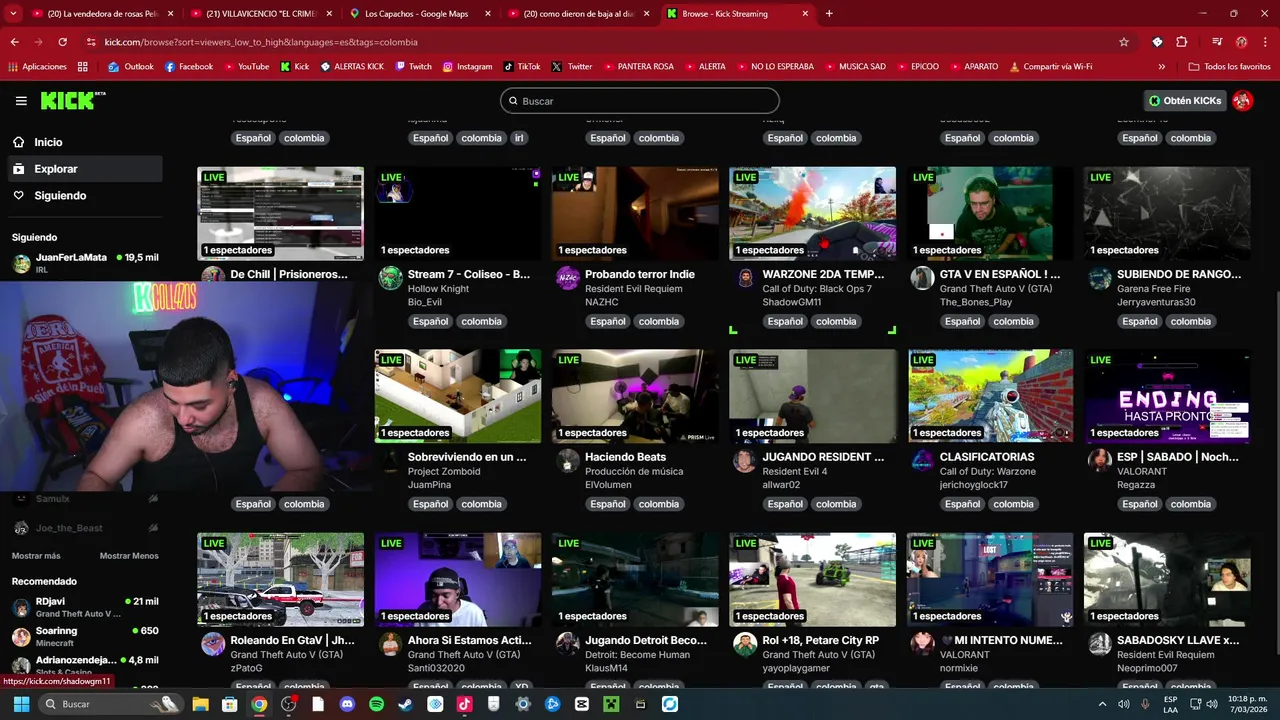
Task: Click the Resident Evil Requiem category under NAZHC
Action: click(x=634, y=289)
